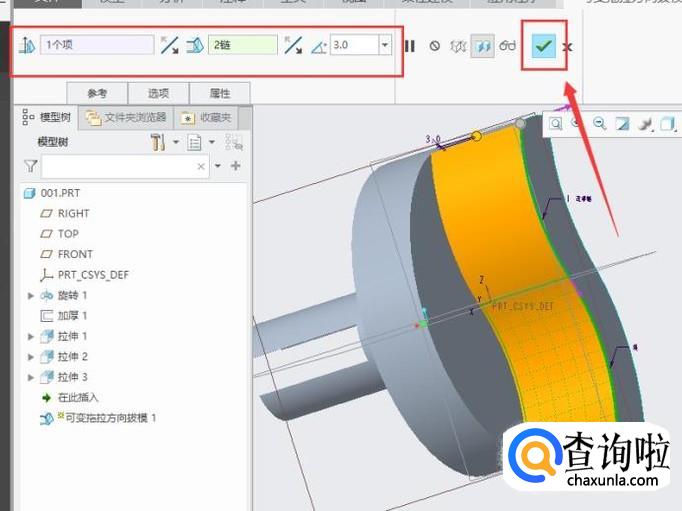Switch to the 收藏夹 tab
The height and width of the screenshot is (511, 682).
pyautogui.click(x=206, y=117)
